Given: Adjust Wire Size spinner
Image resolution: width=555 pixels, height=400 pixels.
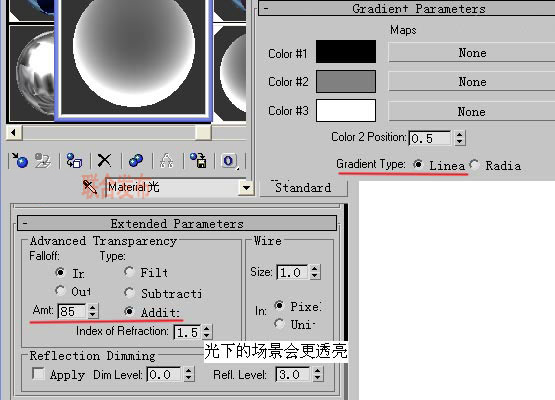Looking at the screenshot, I should coord(315,272).
